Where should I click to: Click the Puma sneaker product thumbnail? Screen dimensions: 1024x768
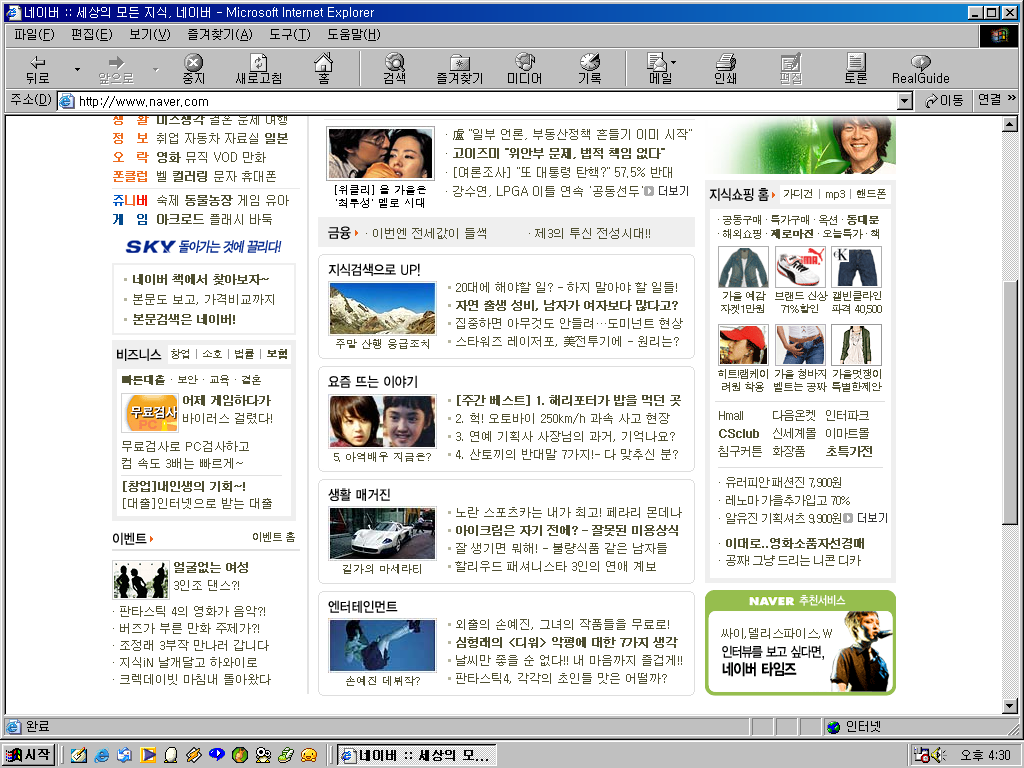[800, 266]
